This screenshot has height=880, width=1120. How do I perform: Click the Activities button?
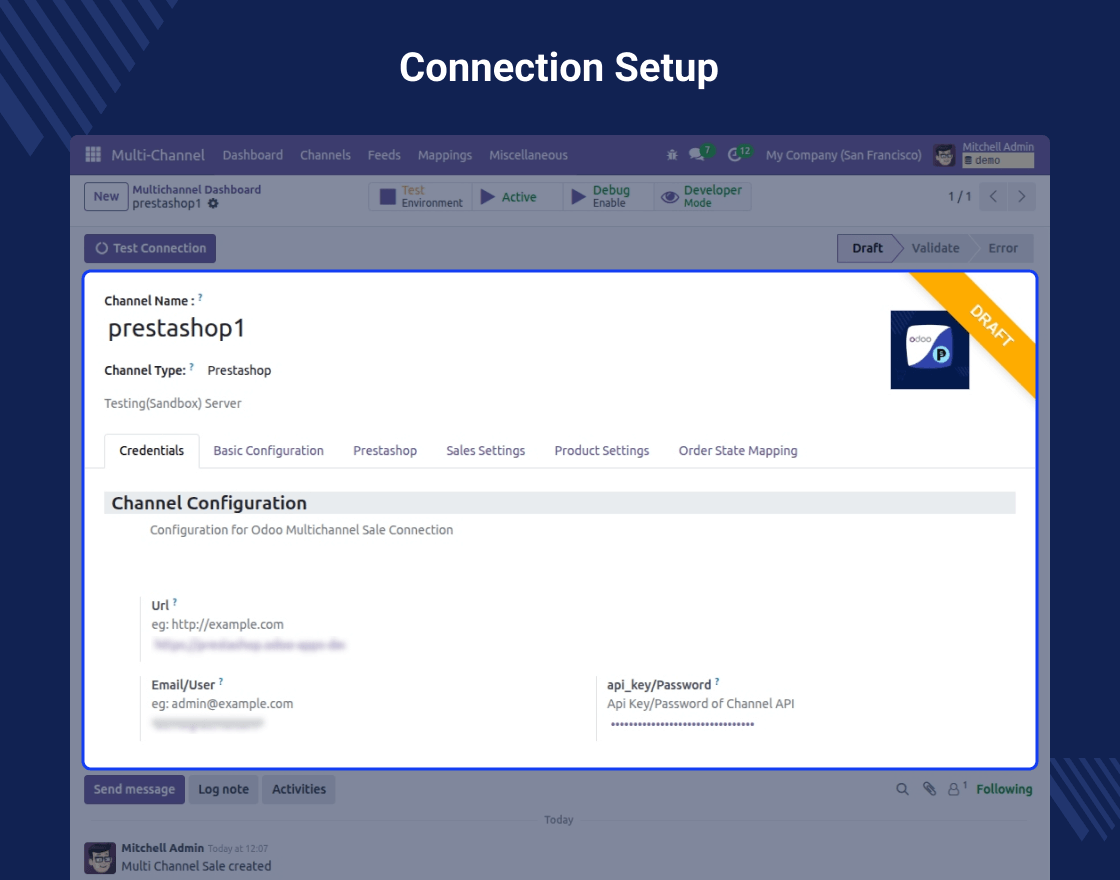pyautogui.click(x=299, y=789)
